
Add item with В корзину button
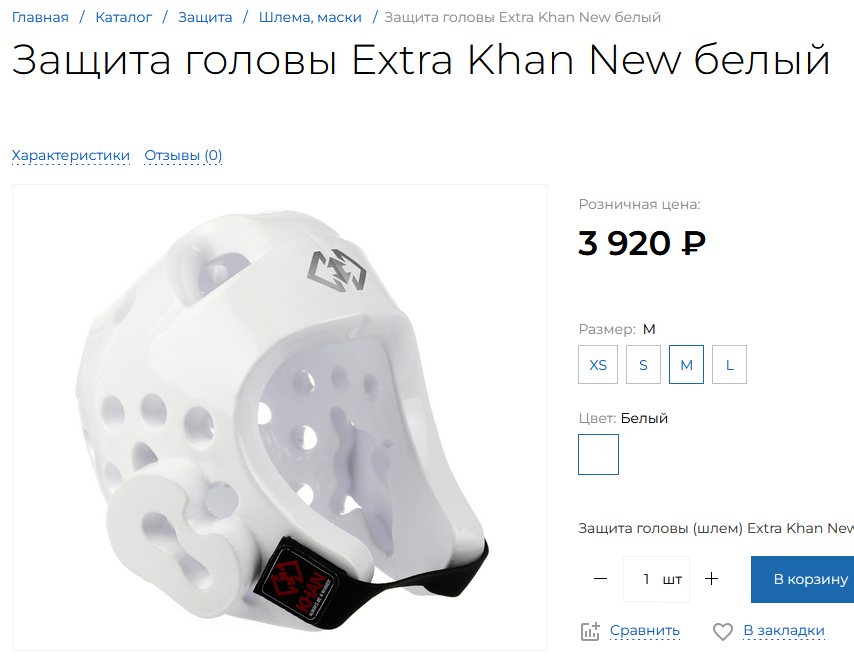click(802, 579)
